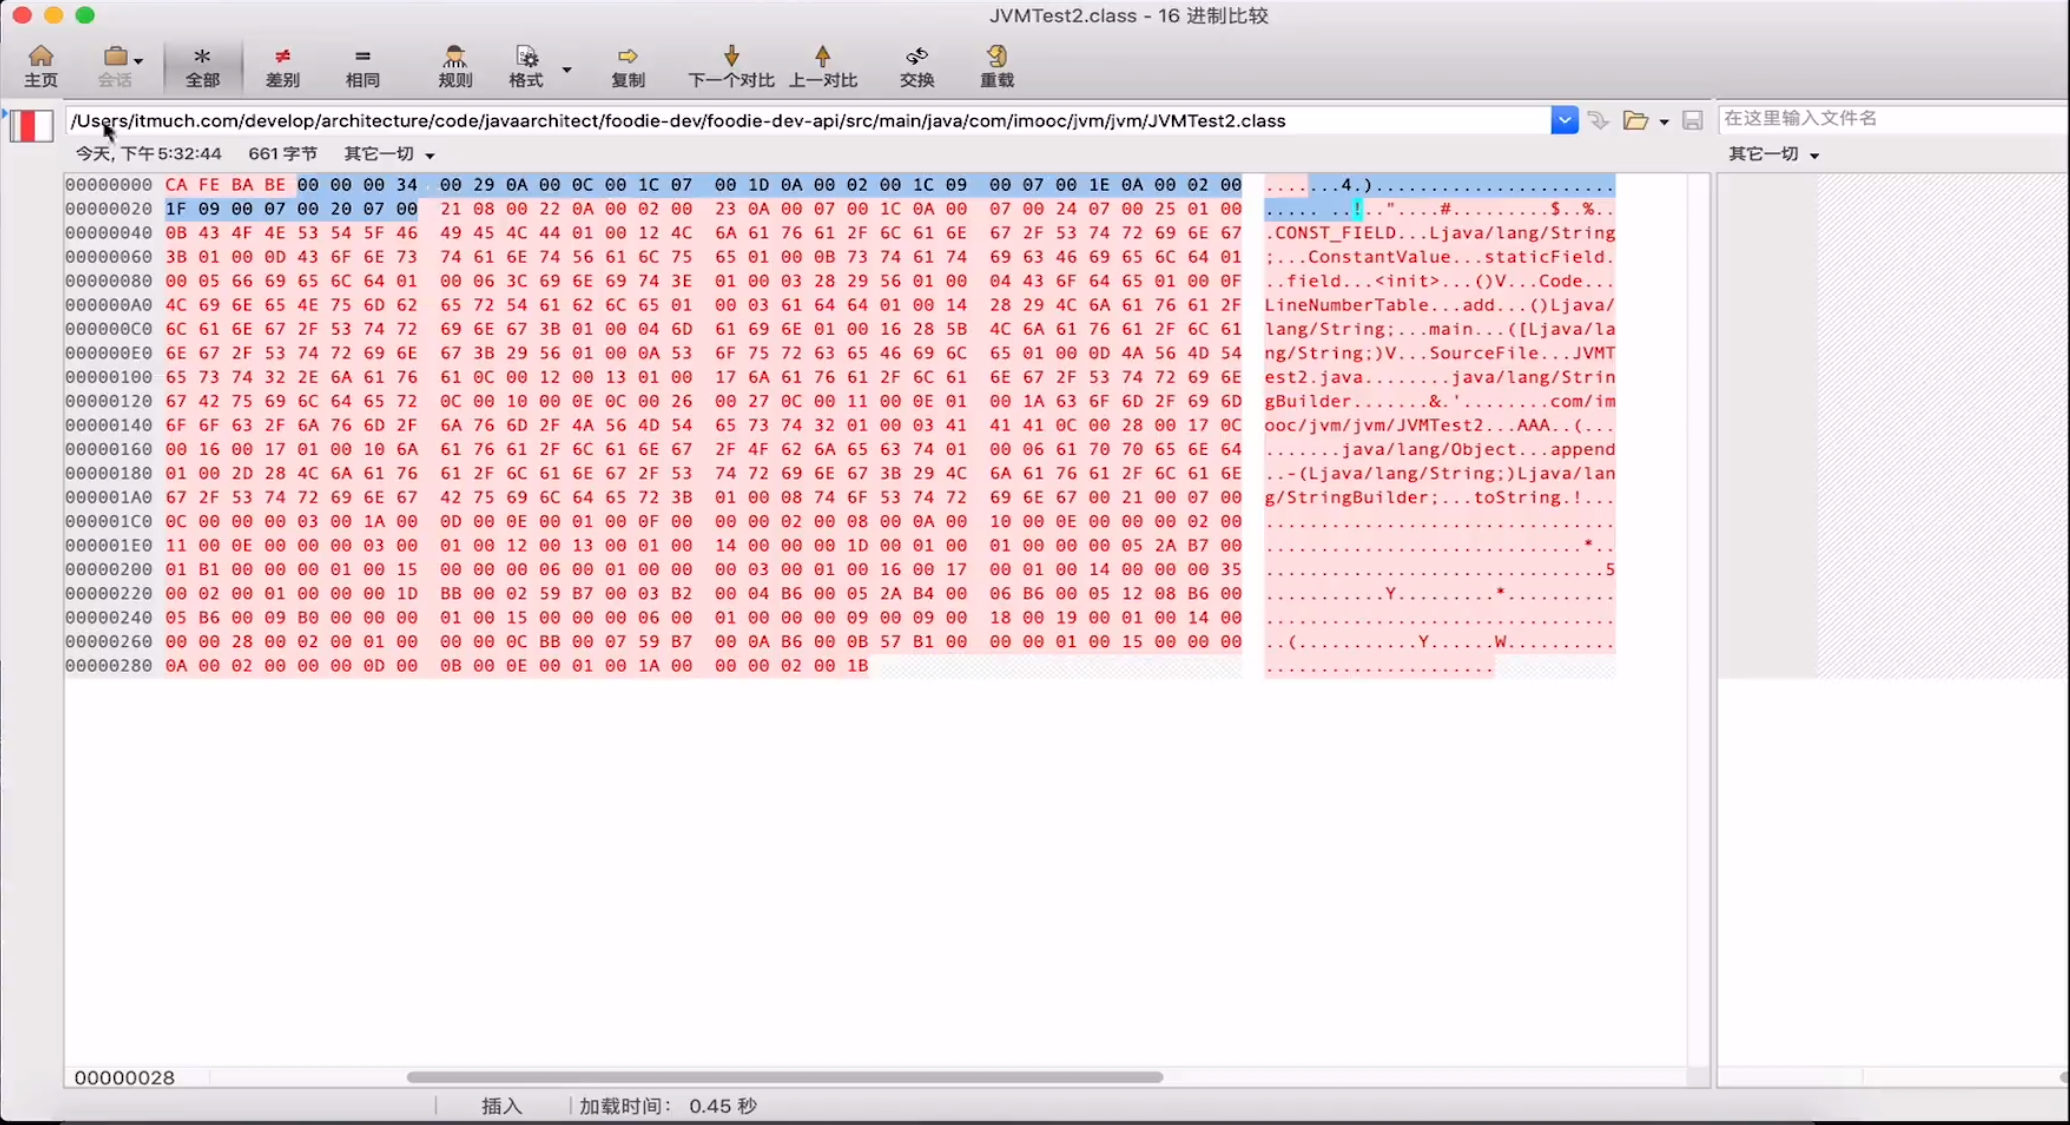Expand the left file path history dropdown
This screenshot has width=2070, height=1125.
(1564, 121)
